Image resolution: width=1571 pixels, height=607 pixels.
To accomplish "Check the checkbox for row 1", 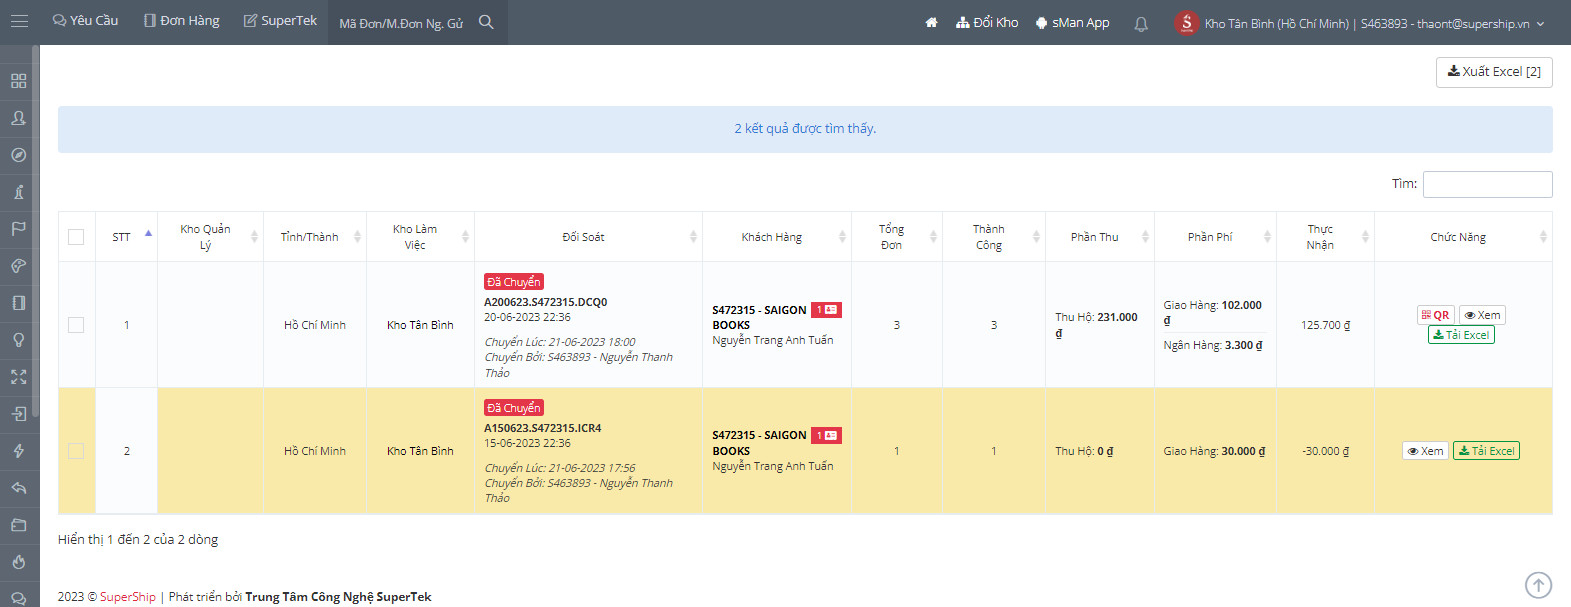I will click(x=76, y=325).
